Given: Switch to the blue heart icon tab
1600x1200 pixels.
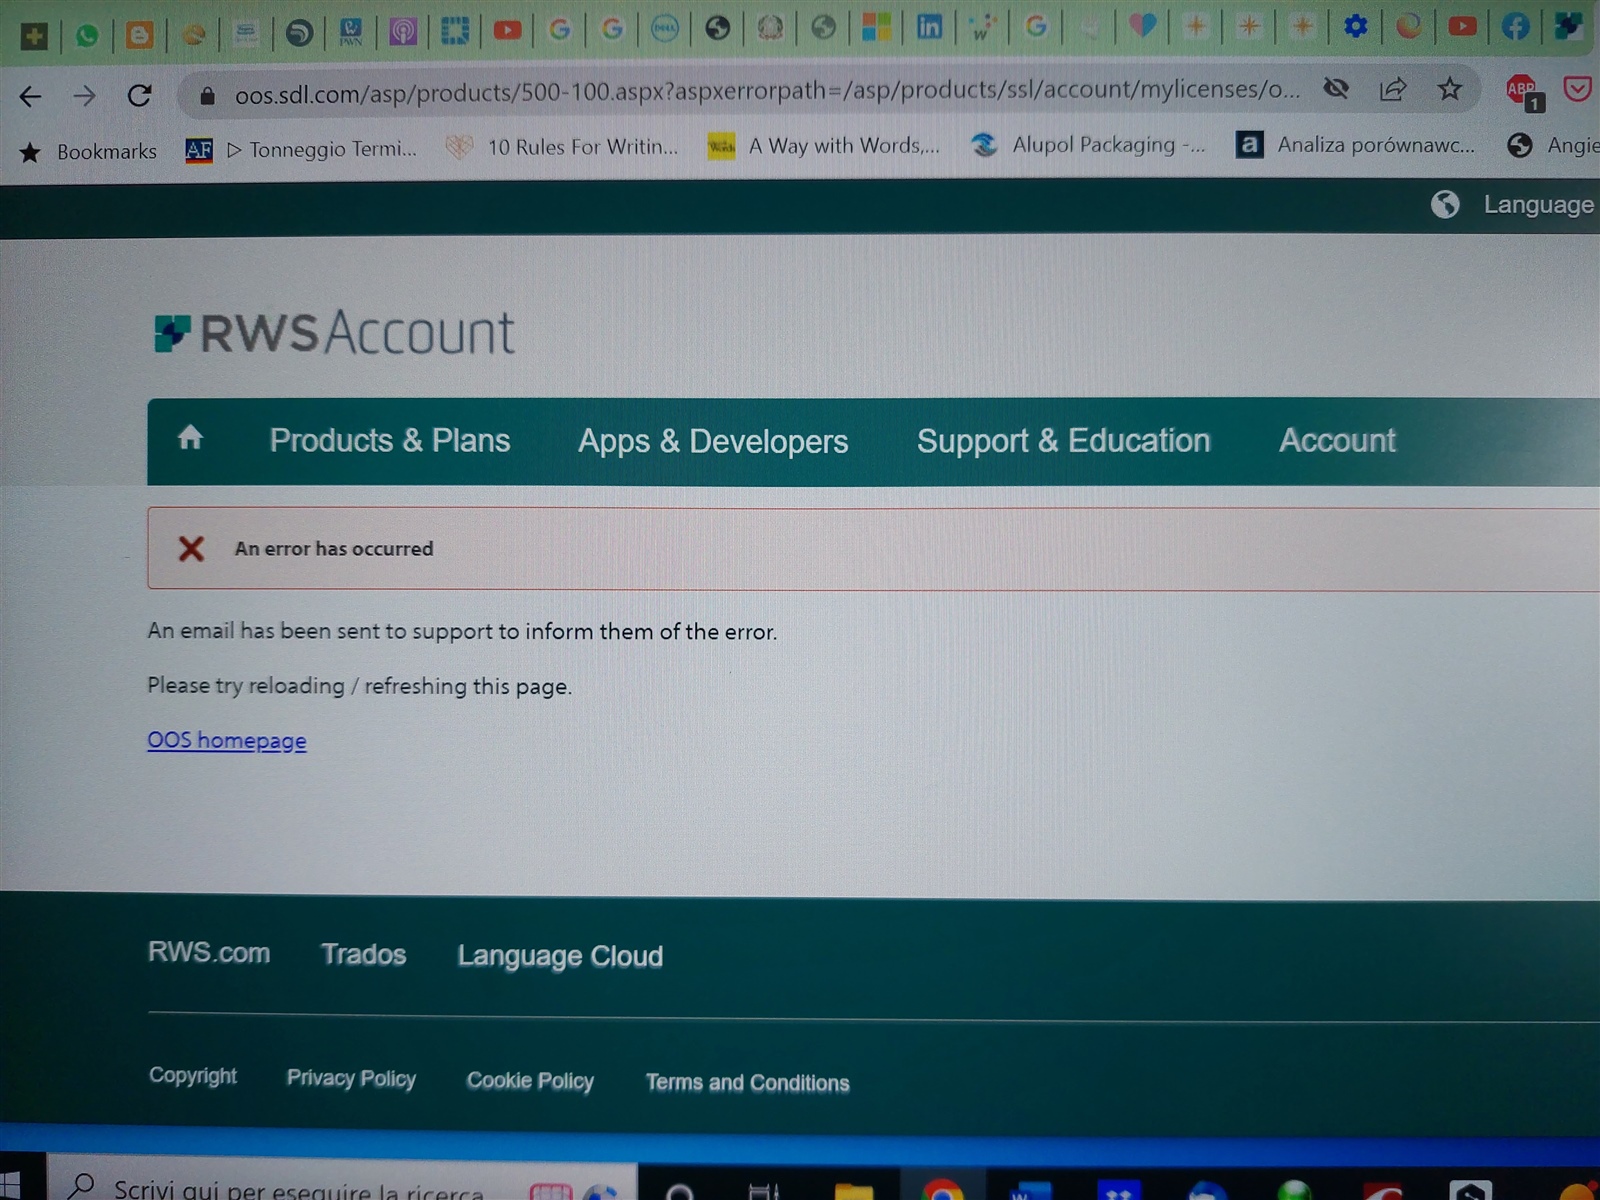Looking at the screenshot, I should click(1142, 26).
